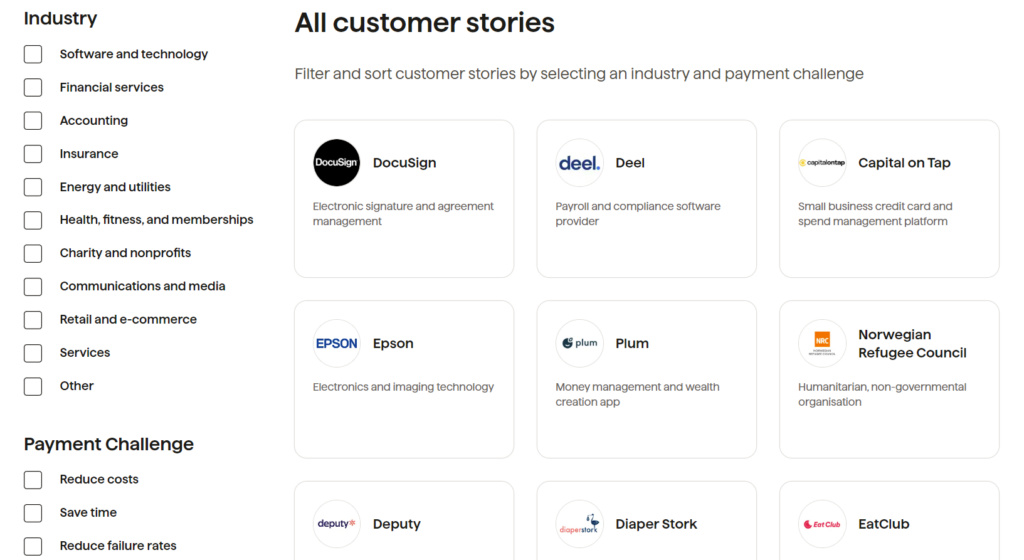
Task: Click the Diaper Stork logo icon
Action: (x=579, y=524)
